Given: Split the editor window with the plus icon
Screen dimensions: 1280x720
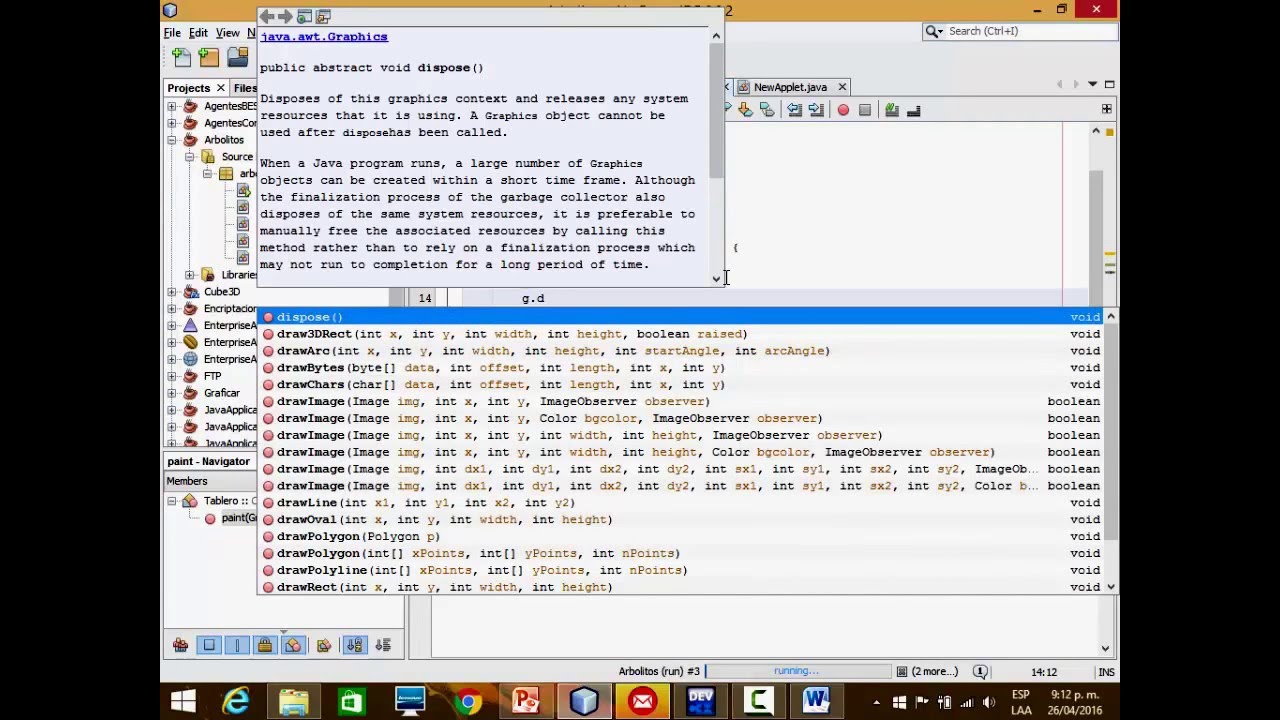Looking at the screenshot, I should pos(1107,109).
